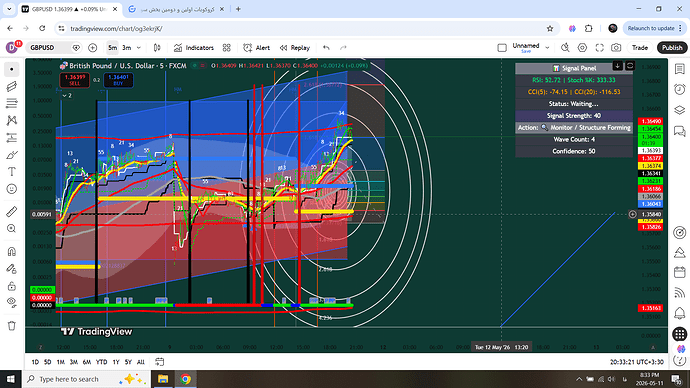Viewport: 690px width, 388px height.
Task: Select the All date range
Action: click(141, 362)
